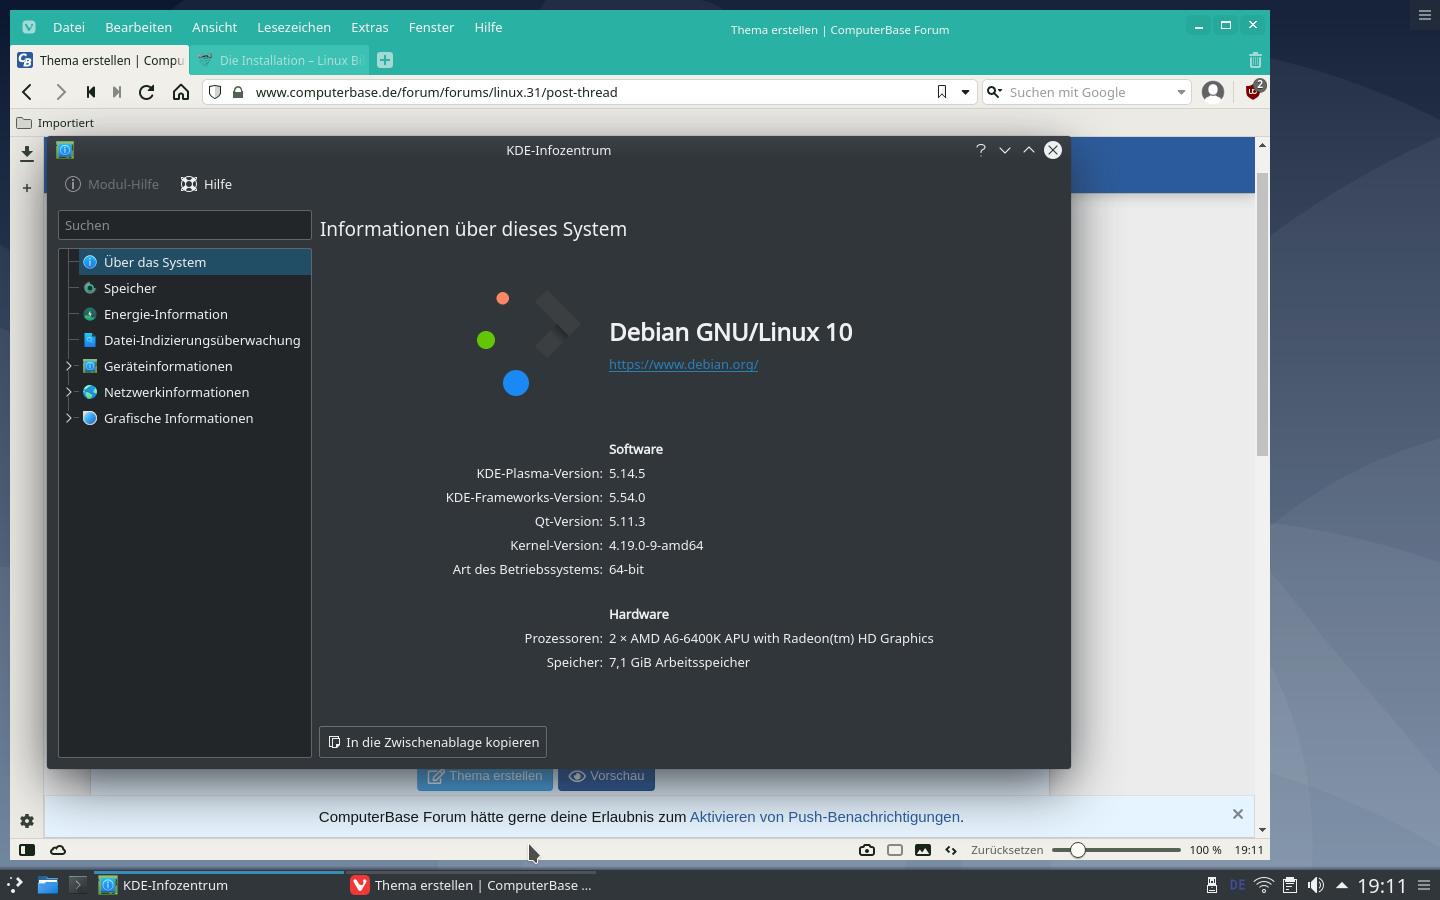The height and width of the screenshot is (900, 1440).
Task: Toggle image loading in status bar
Action: coord(923,850)
